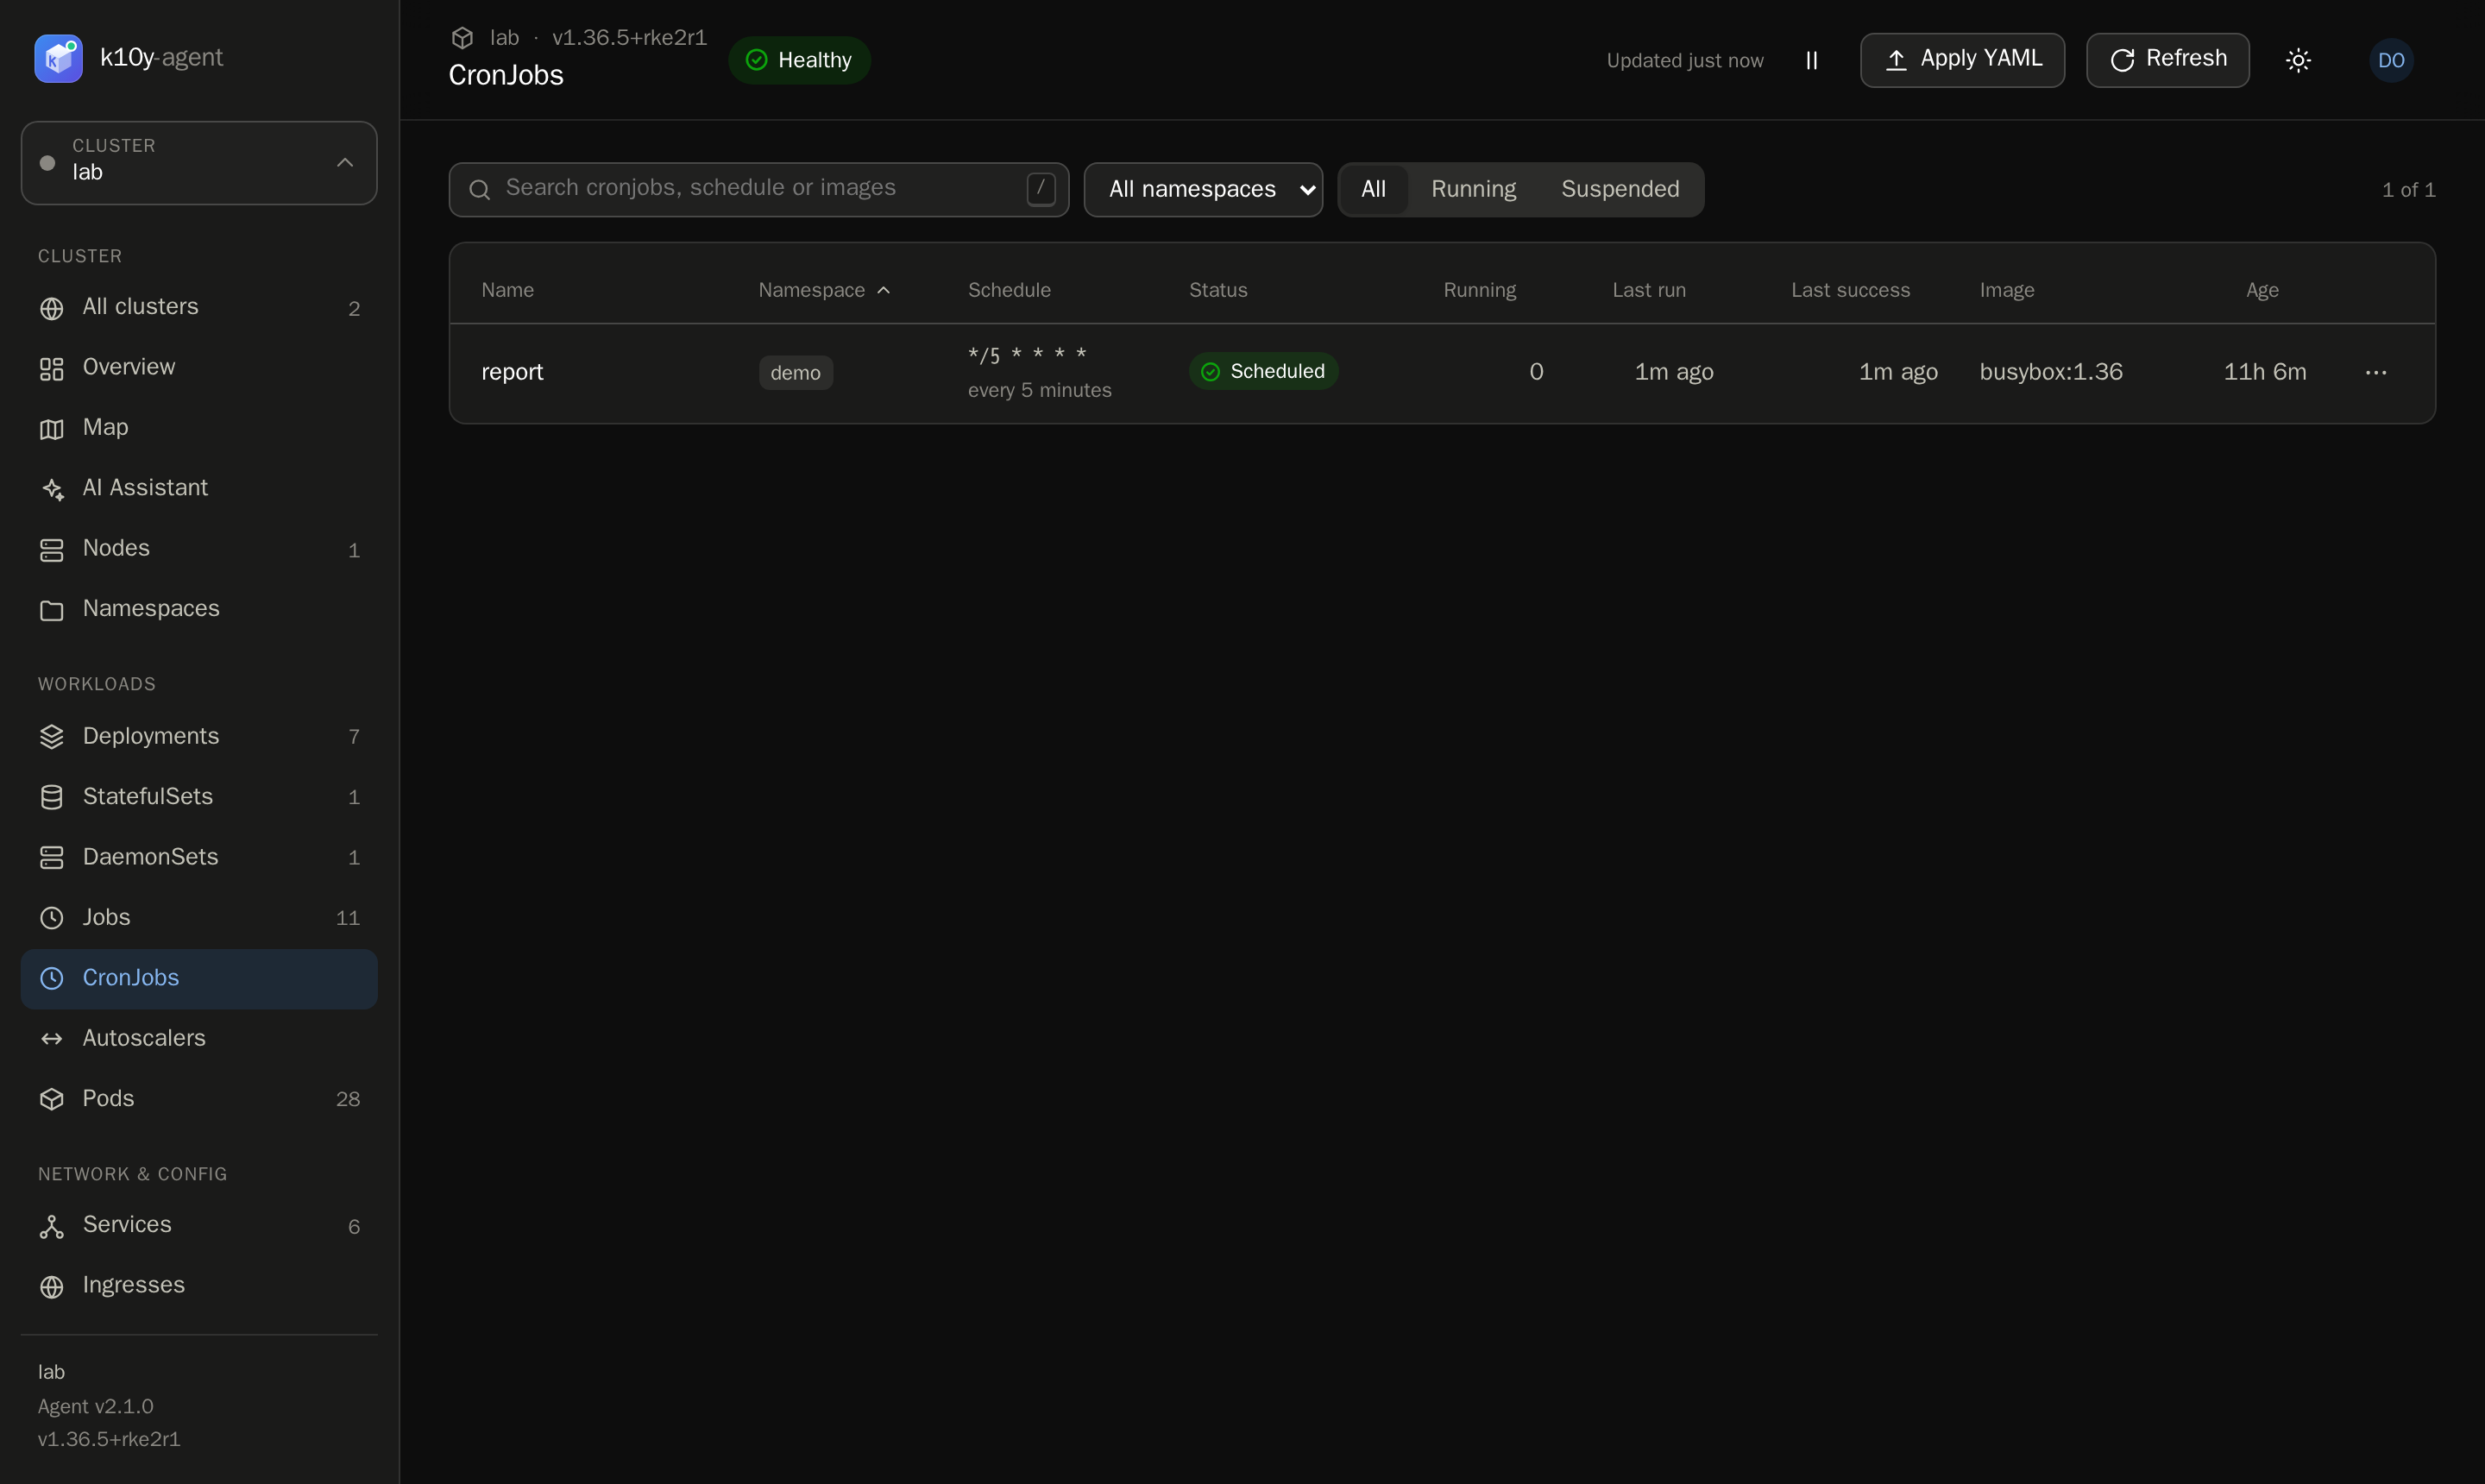Open Services page
This screenshot has width=2485, height=1484.
coord(199,1225)
